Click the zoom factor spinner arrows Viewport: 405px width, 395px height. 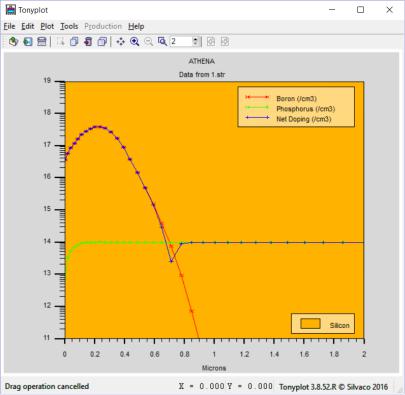[x=196, y=42]
